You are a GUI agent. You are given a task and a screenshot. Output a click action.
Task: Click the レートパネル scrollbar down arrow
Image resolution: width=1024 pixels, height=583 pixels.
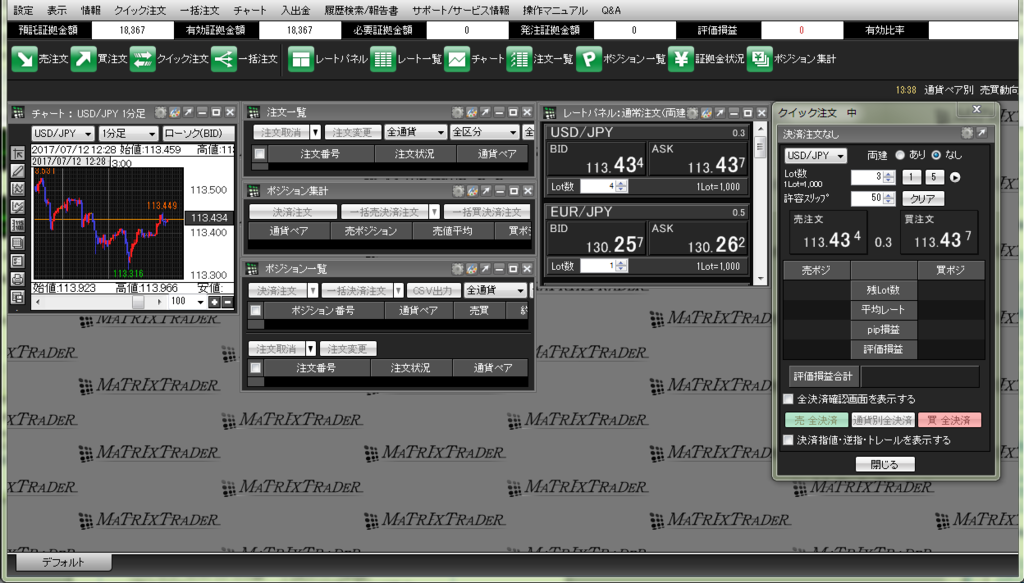tap(760, 279)
